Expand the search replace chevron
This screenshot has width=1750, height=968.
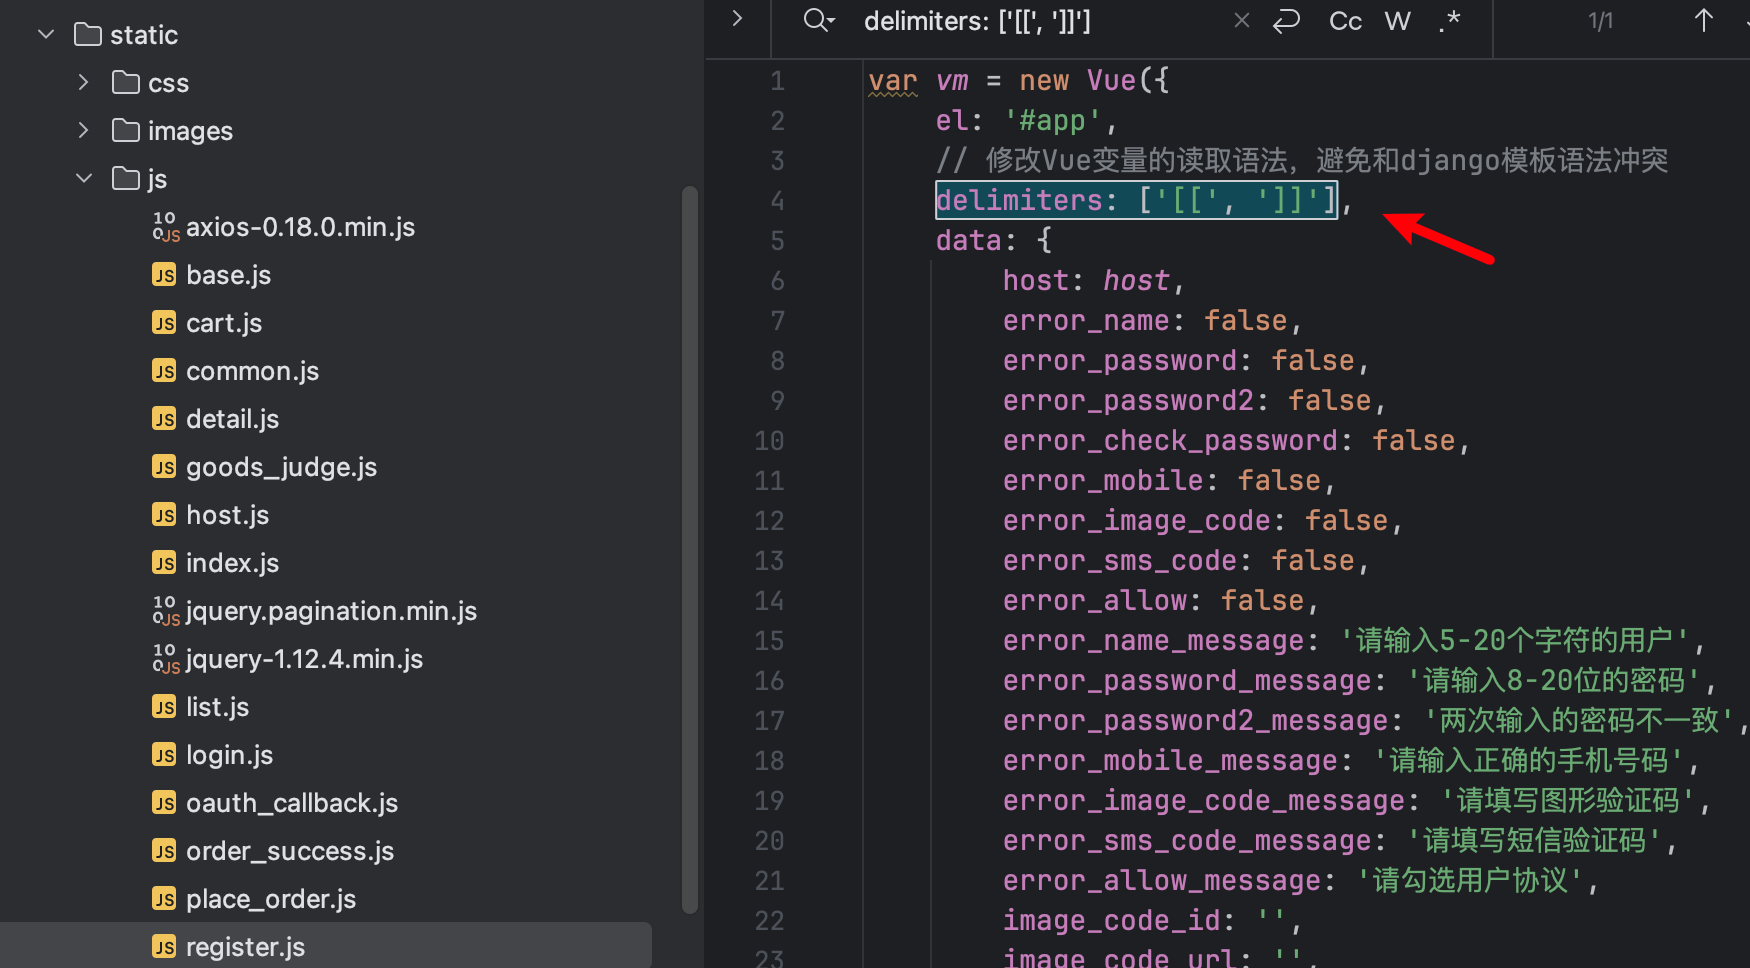point(737,19)
